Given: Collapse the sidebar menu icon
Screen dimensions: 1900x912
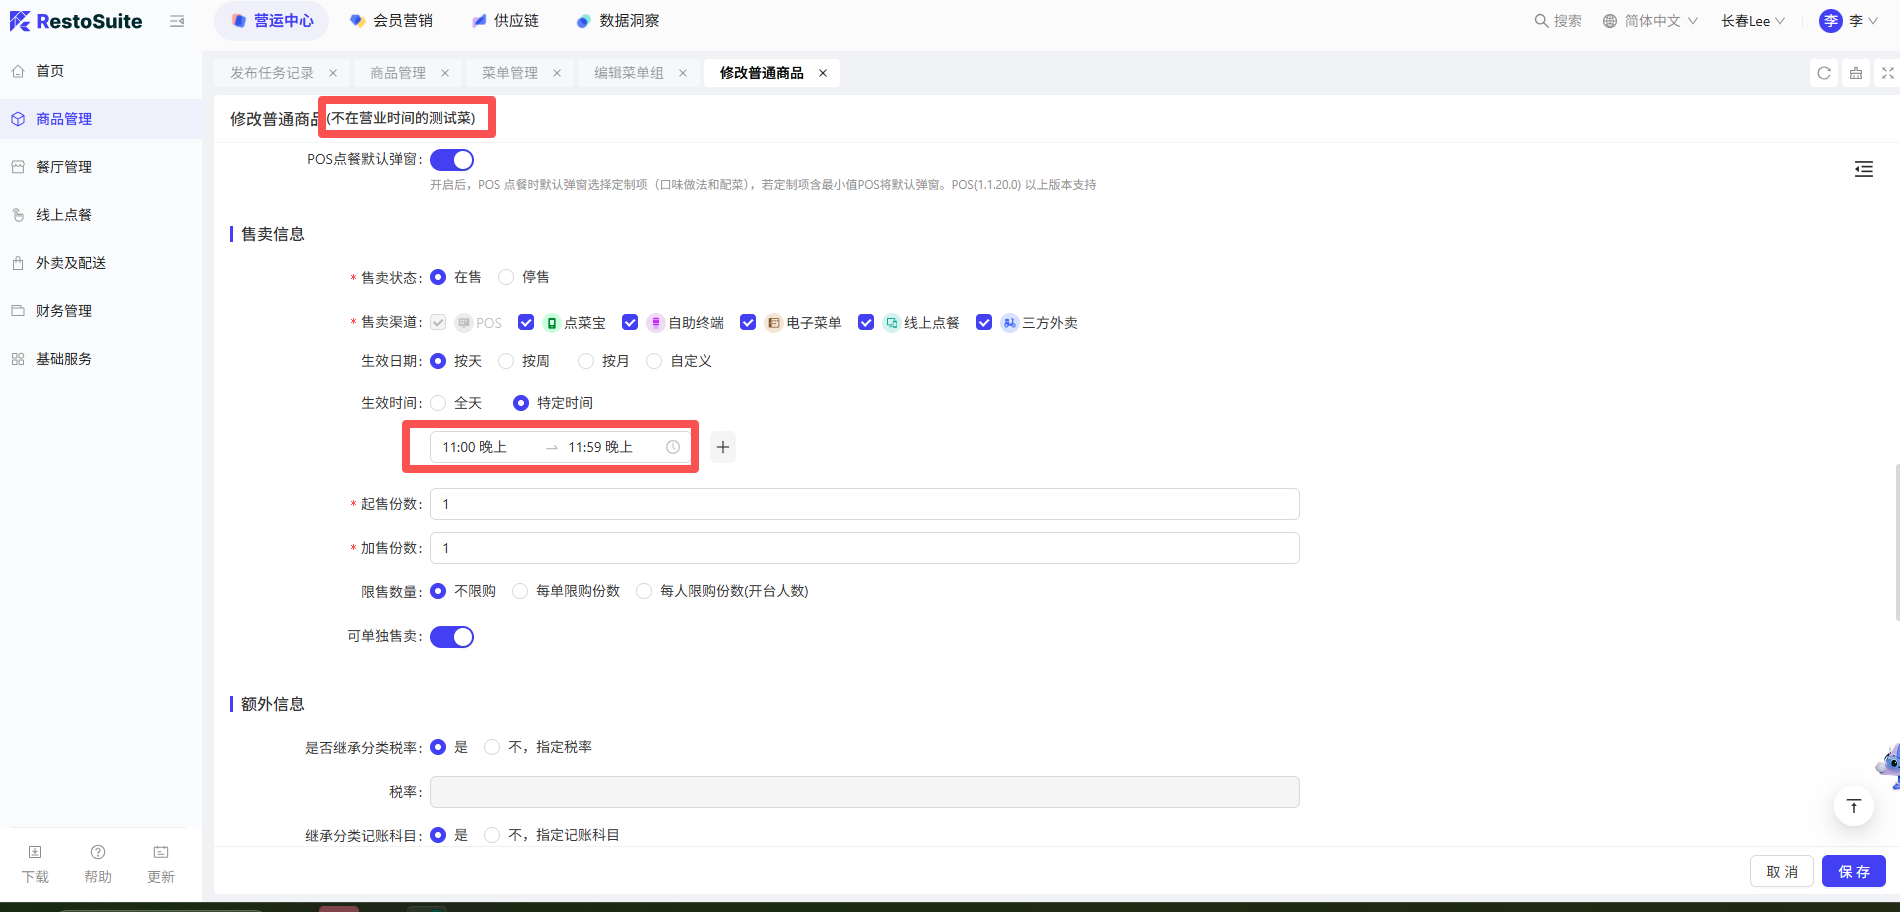Looking at the screenshot, I should coord(177,21).
